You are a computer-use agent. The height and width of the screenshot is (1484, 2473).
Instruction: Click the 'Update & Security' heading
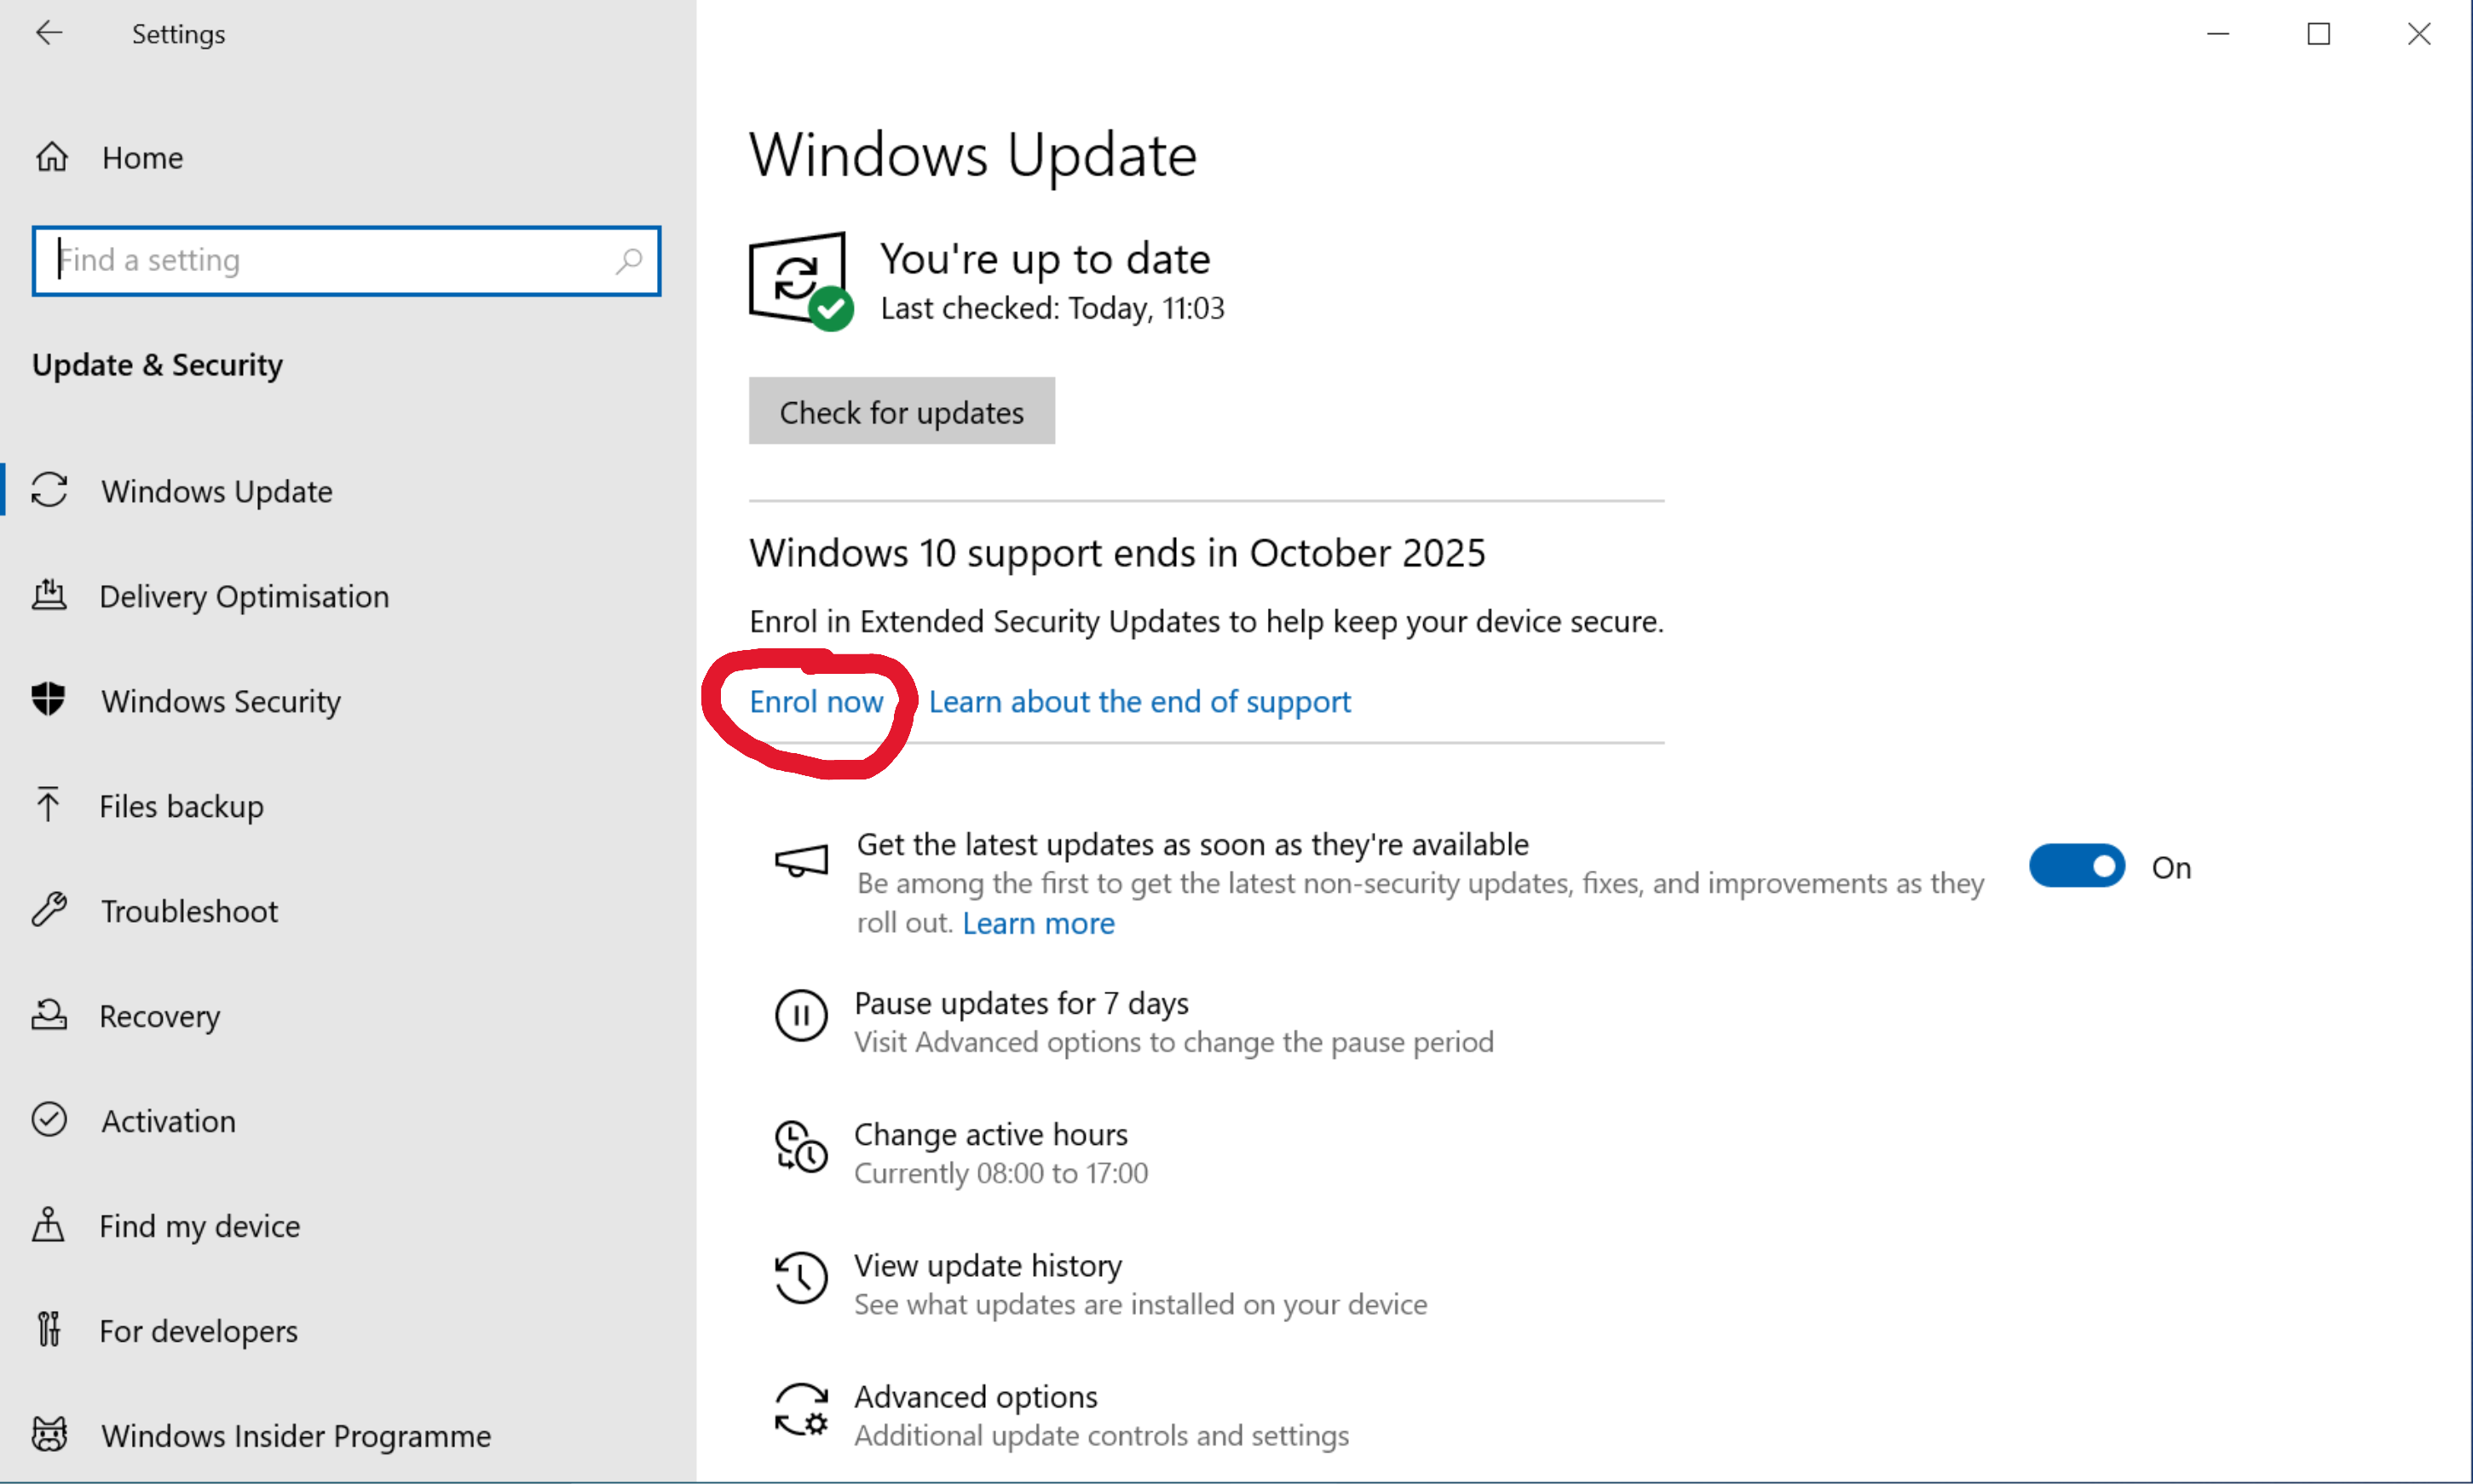pyautogui.click(x=157, y=364)
